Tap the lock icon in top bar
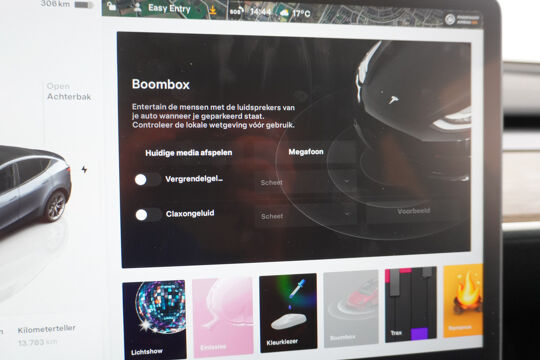This screenshot has width=540, height=360. pyautogui.click(x=111, y=6)
